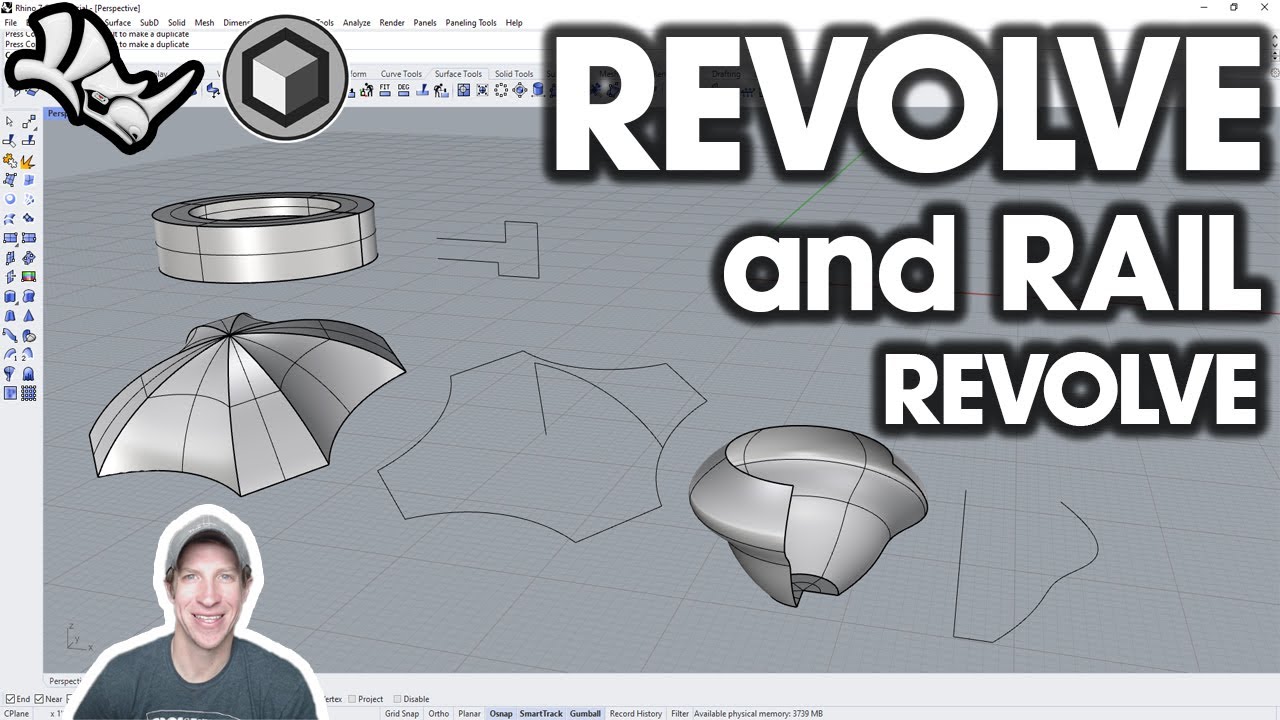Click the blue curved arrows icon in toolbar
Viewport: 1280px width, 720px height.
click(213, 90)
